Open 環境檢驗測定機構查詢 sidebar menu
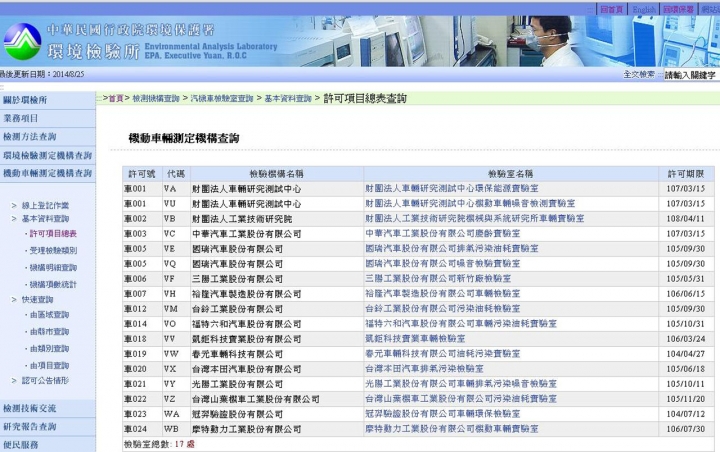The height and width of the screenshot is (452, 720). point(48,155)
